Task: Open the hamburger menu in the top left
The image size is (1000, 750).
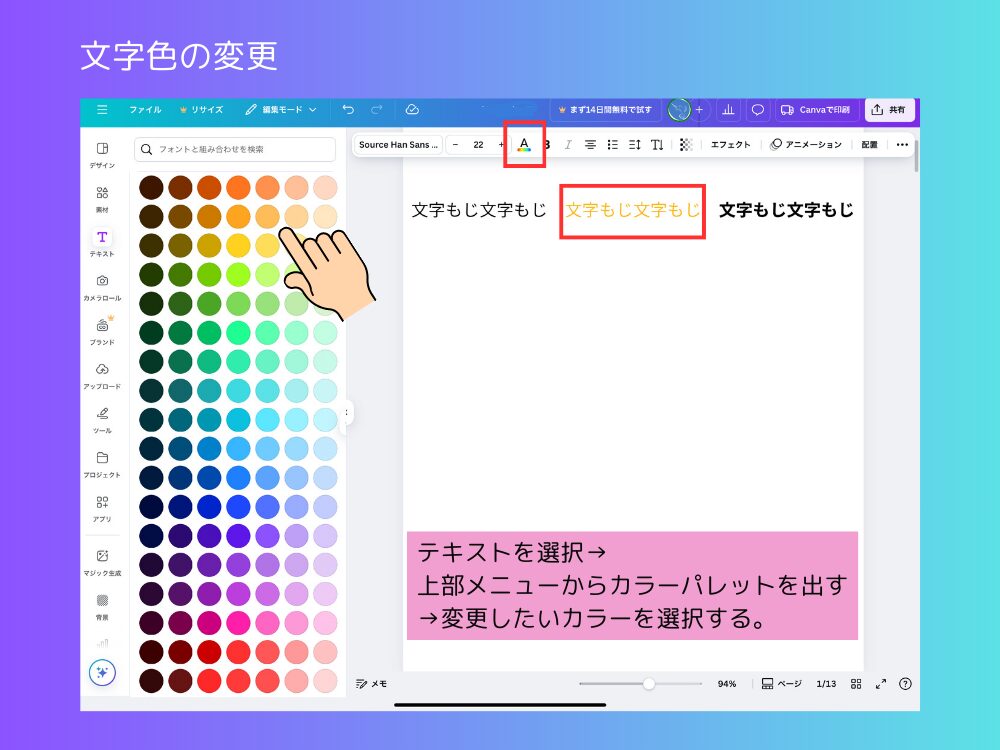Action: click(x=102, y=110)
